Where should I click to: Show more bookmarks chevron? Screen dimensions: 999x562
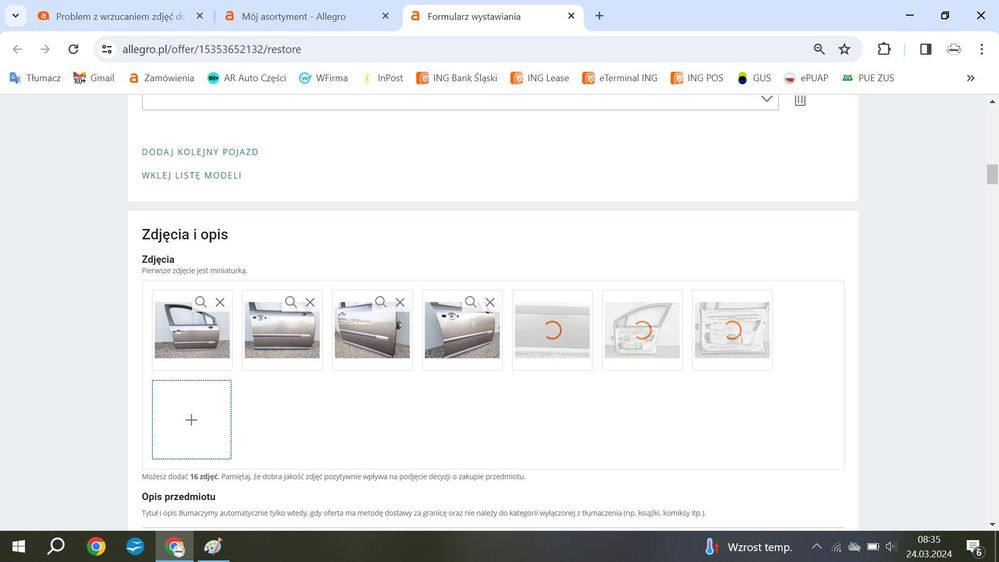[970, 78]
